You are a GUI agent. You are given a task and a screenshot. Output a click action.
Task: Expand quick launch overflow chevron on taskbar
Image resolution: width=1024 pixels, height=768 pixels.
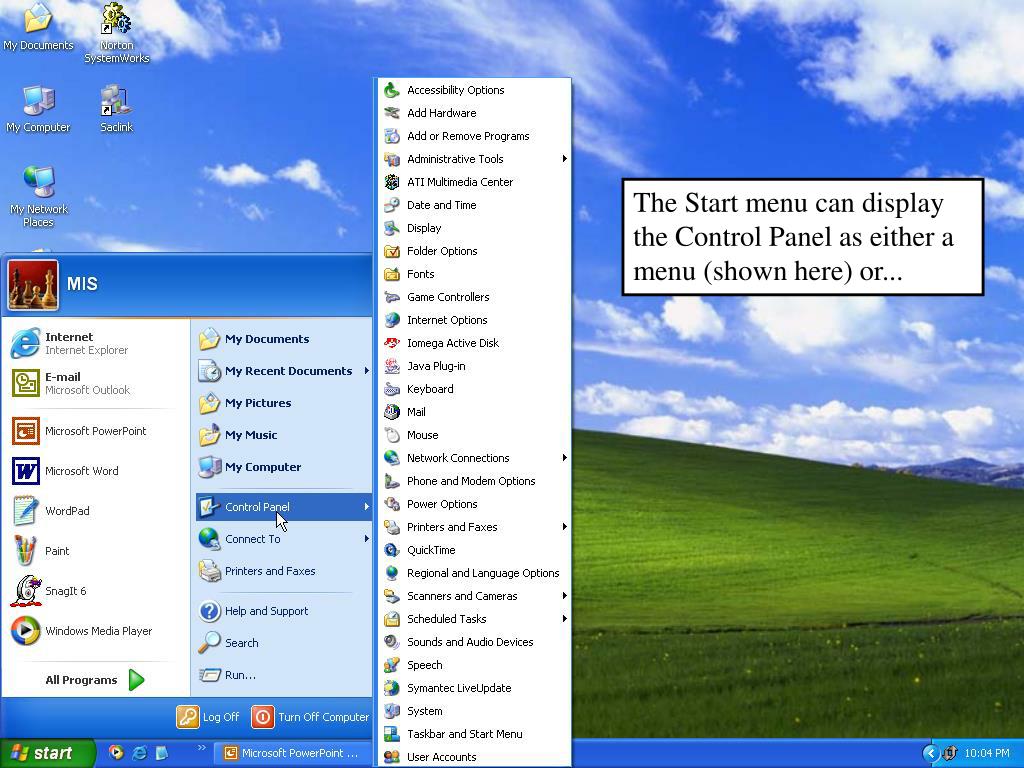[x=201, y=748]
